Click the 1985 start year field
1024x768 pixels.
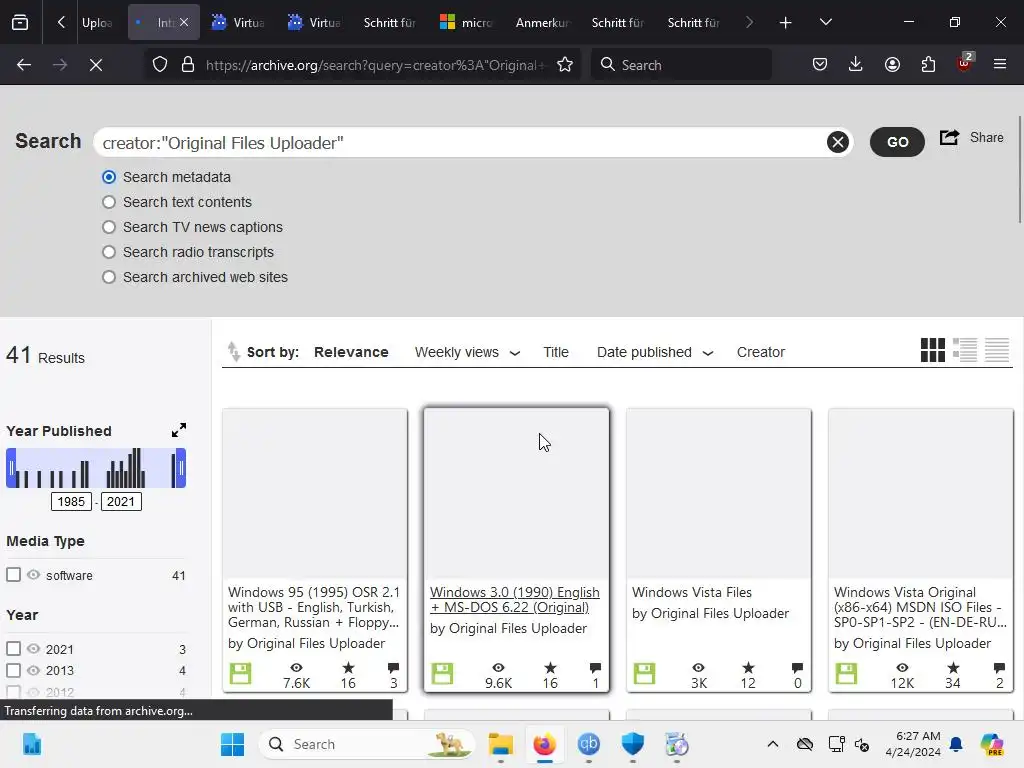tap(71, 502)
